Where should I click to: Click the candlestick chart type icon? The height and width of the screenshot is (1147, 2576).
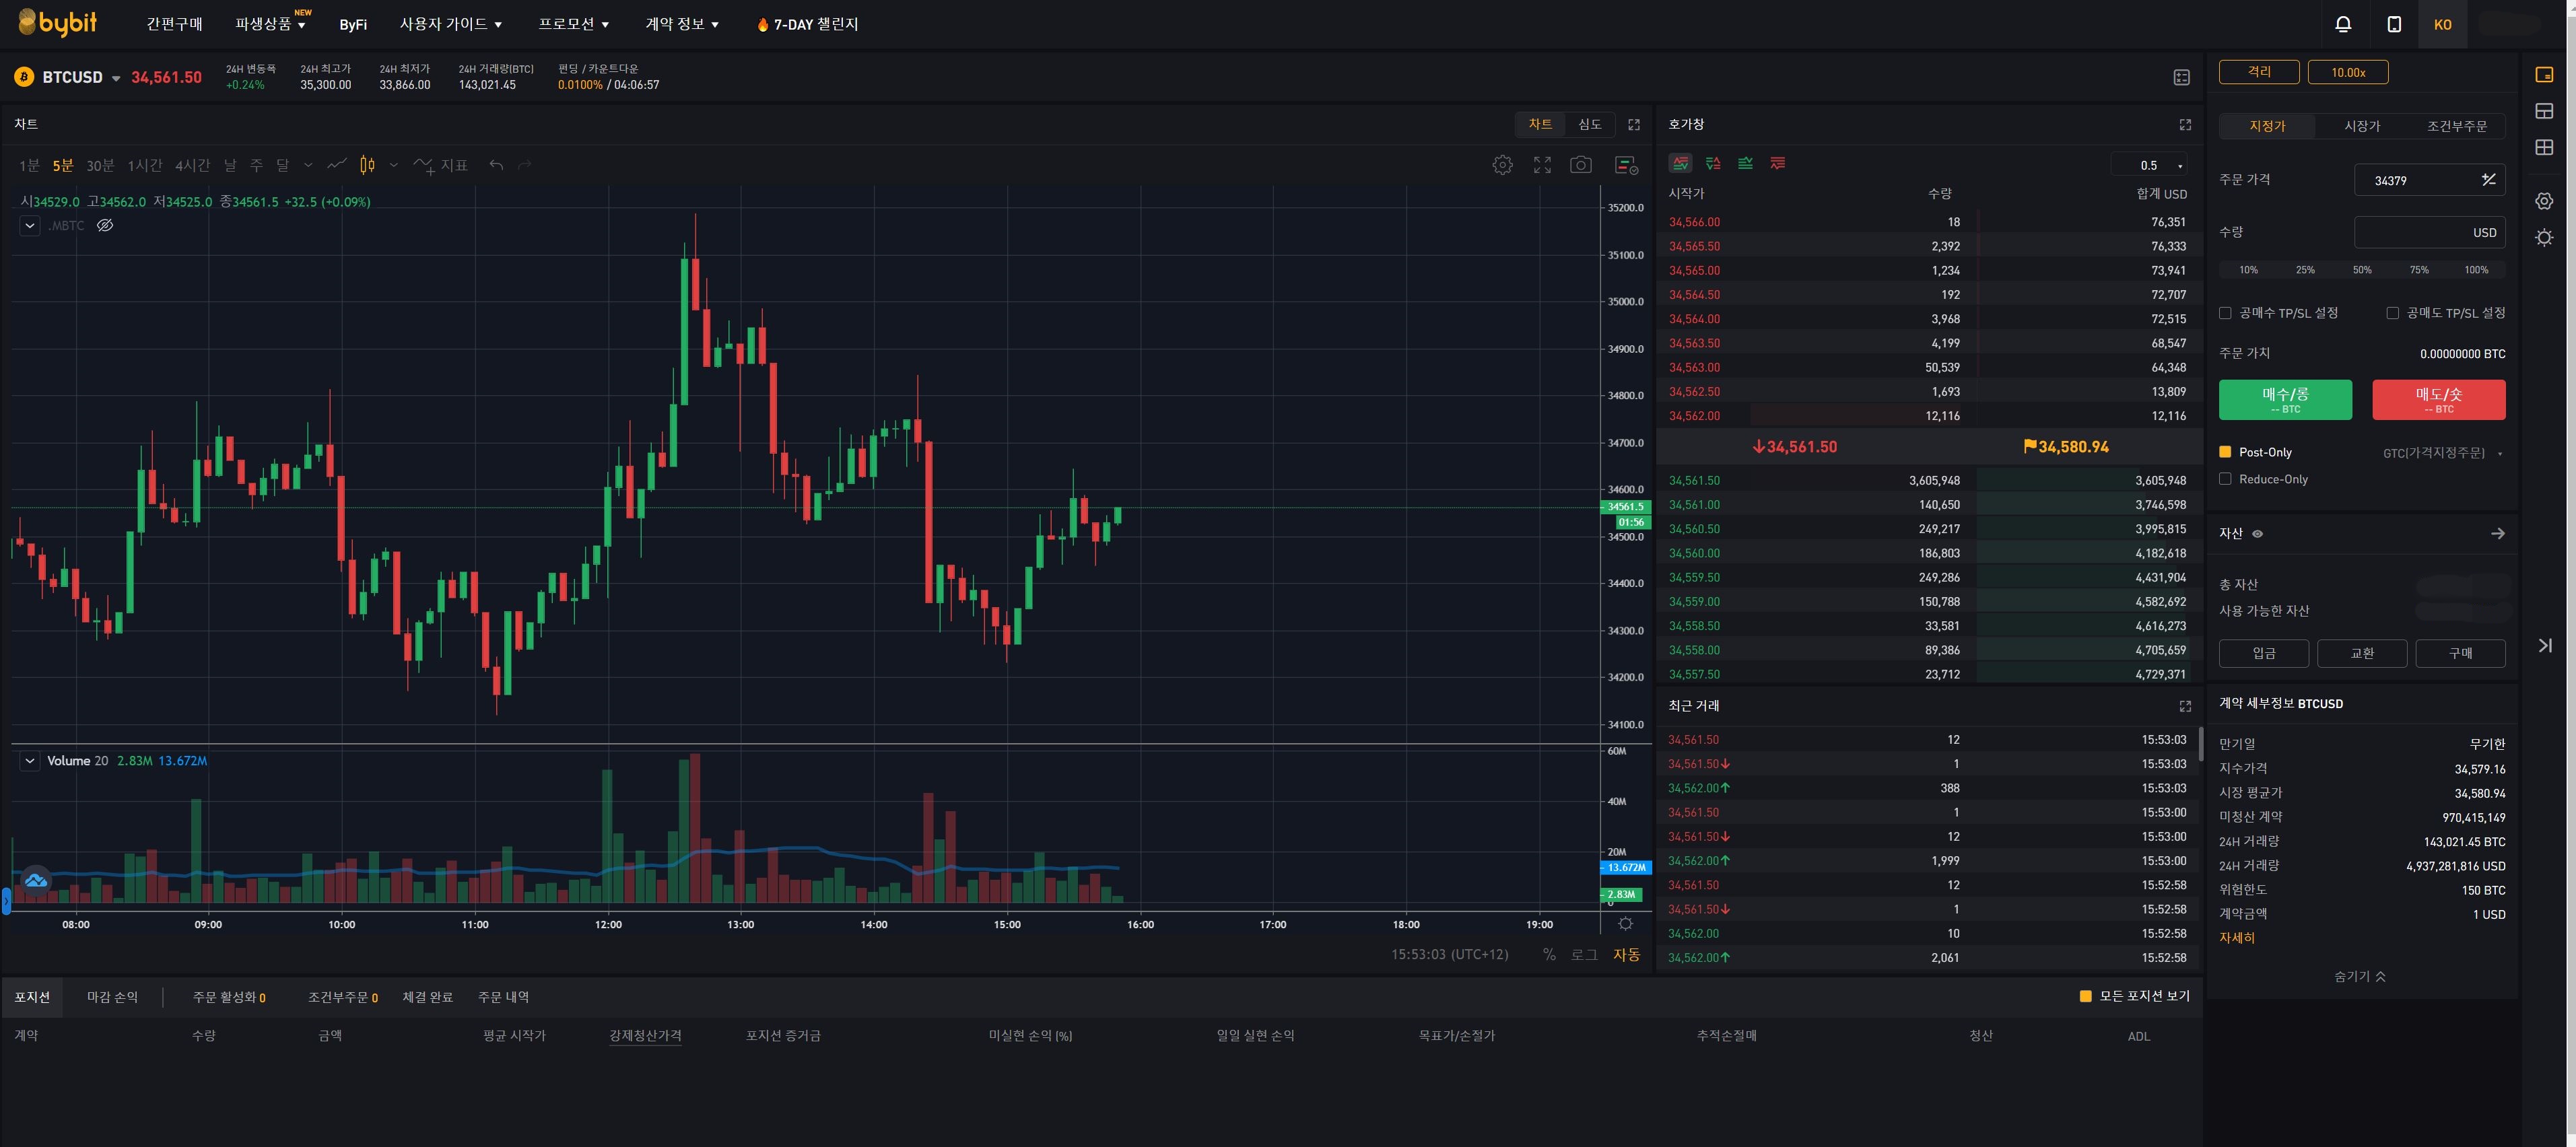(367, 165)
